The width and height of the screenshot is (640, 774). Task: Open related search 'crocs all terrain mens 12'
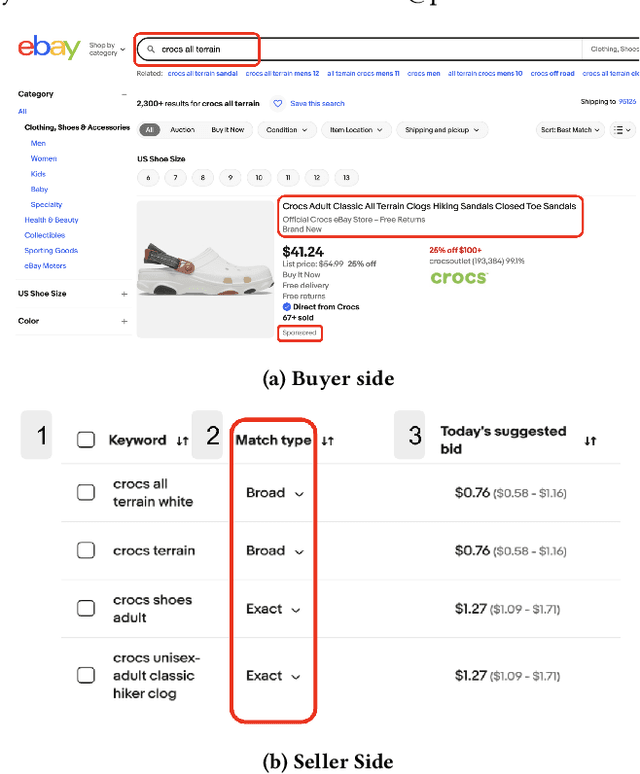(282, 74)
